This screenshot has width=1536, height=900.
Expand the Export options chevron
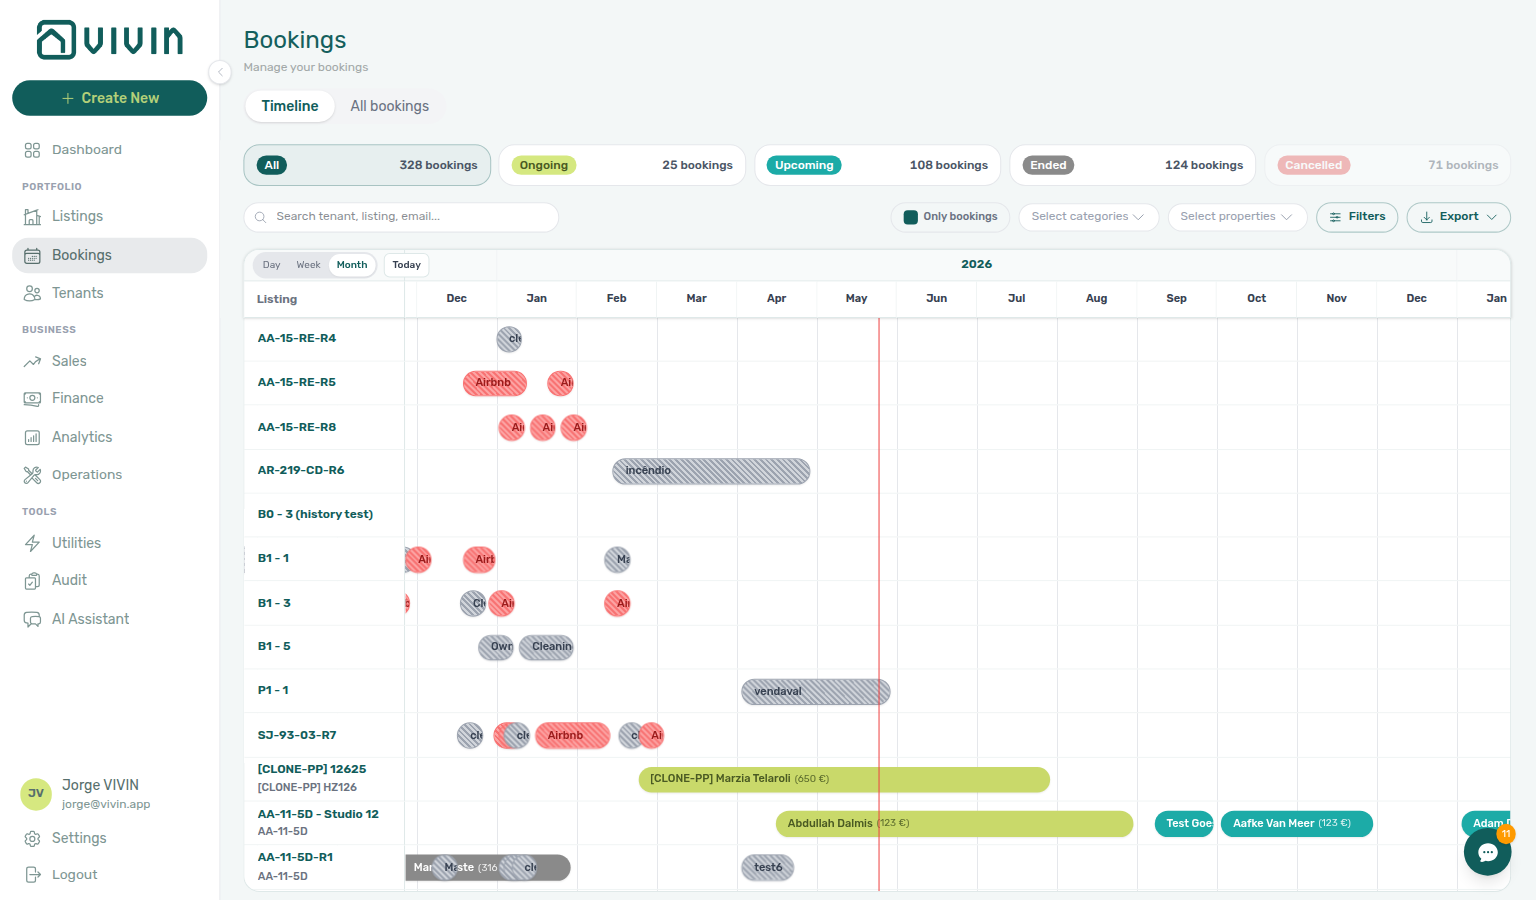click(1492, 217)
